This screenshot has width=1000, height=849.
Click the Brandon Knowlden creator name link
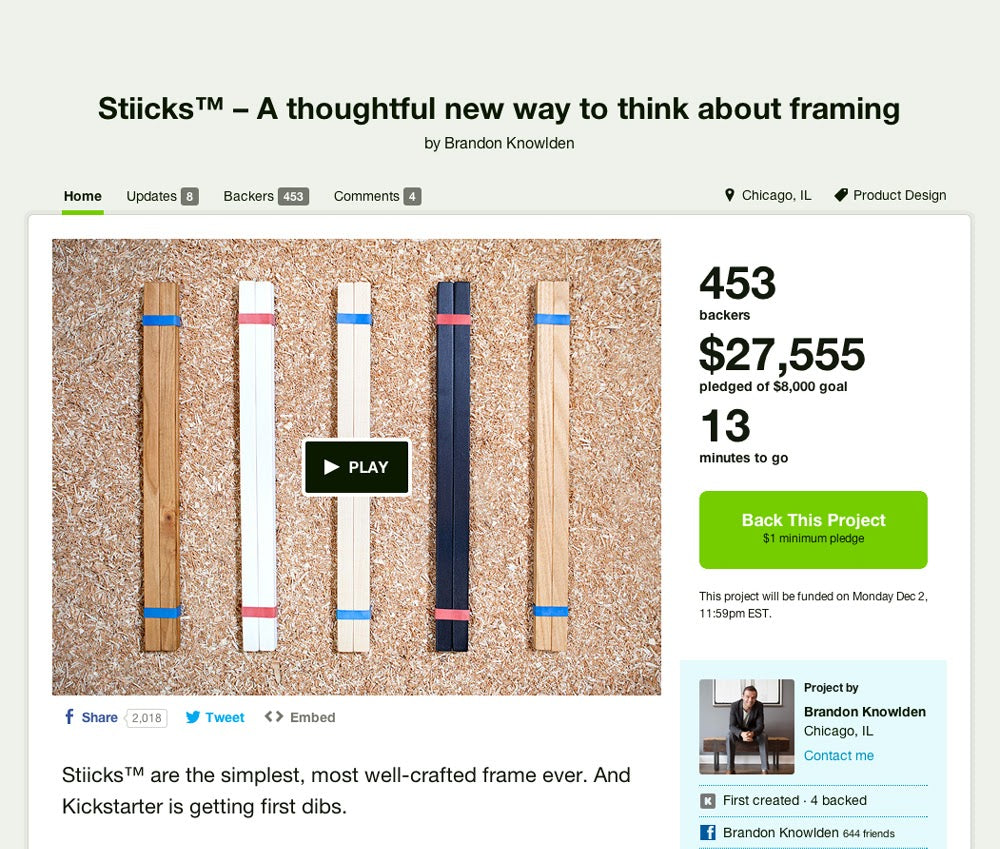[x=864, y=712]
